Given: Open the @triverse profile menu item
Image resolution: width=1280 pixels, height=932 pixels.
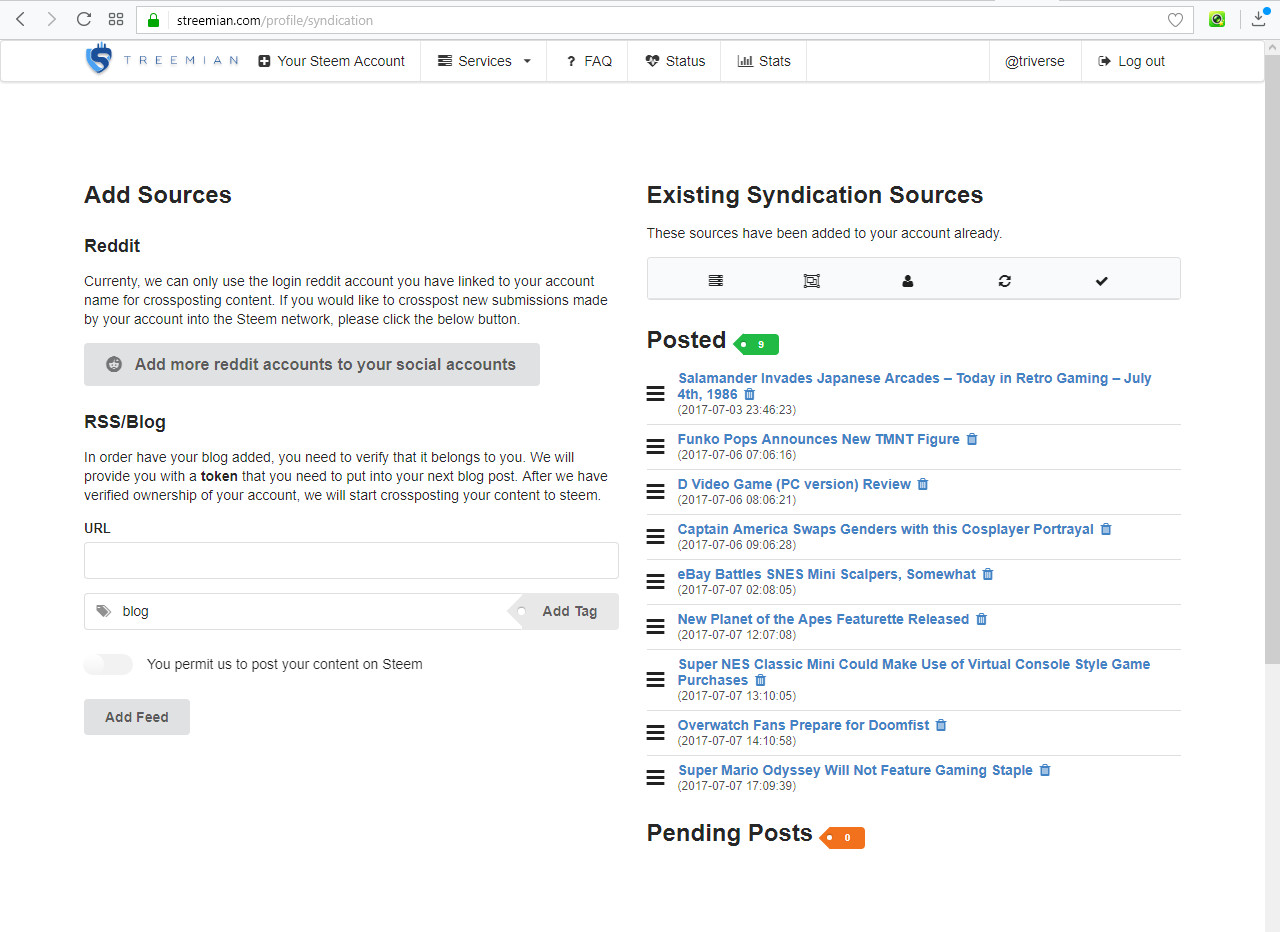Looking at the screenshot, I should pyautogui.click(x=1035, y=61).
